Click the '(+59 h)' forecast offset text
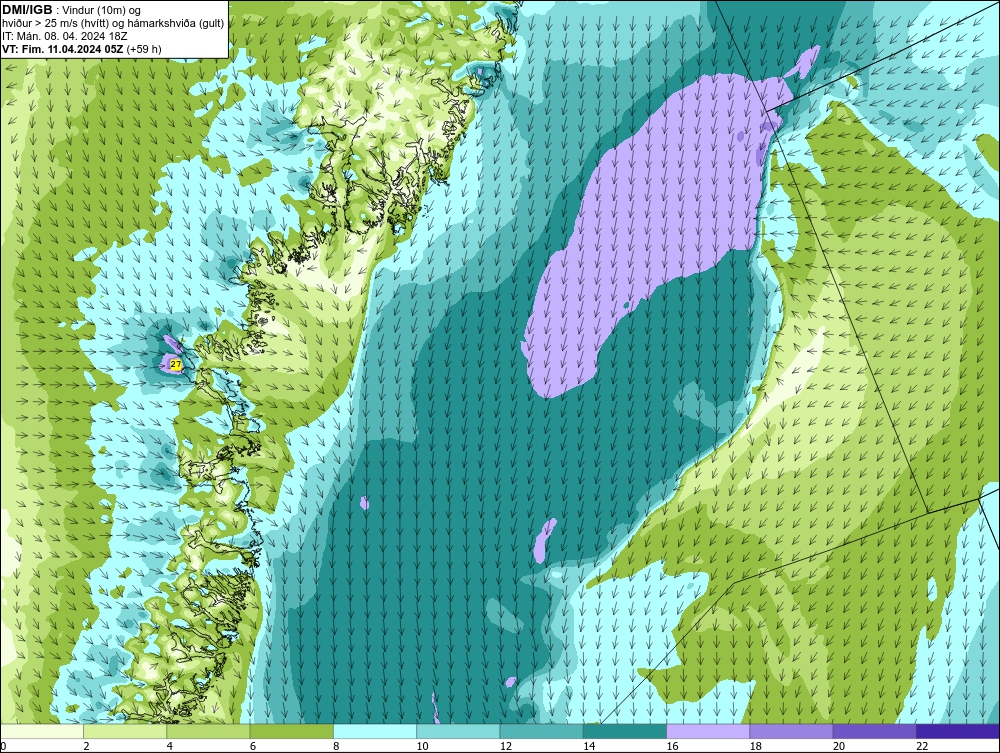 (x=144, y=49)
